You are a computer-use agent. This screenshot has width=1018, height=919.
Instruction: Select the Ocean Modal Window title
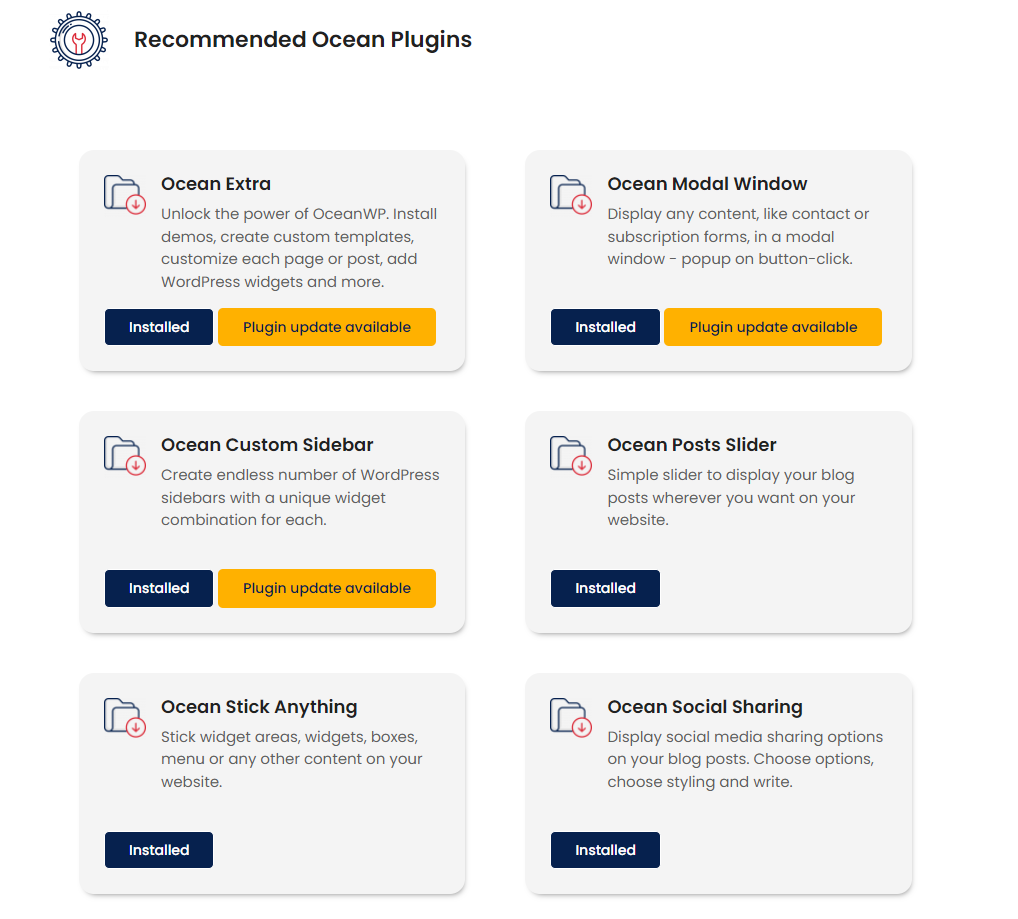pyautogui.click(x=707, y=184)
